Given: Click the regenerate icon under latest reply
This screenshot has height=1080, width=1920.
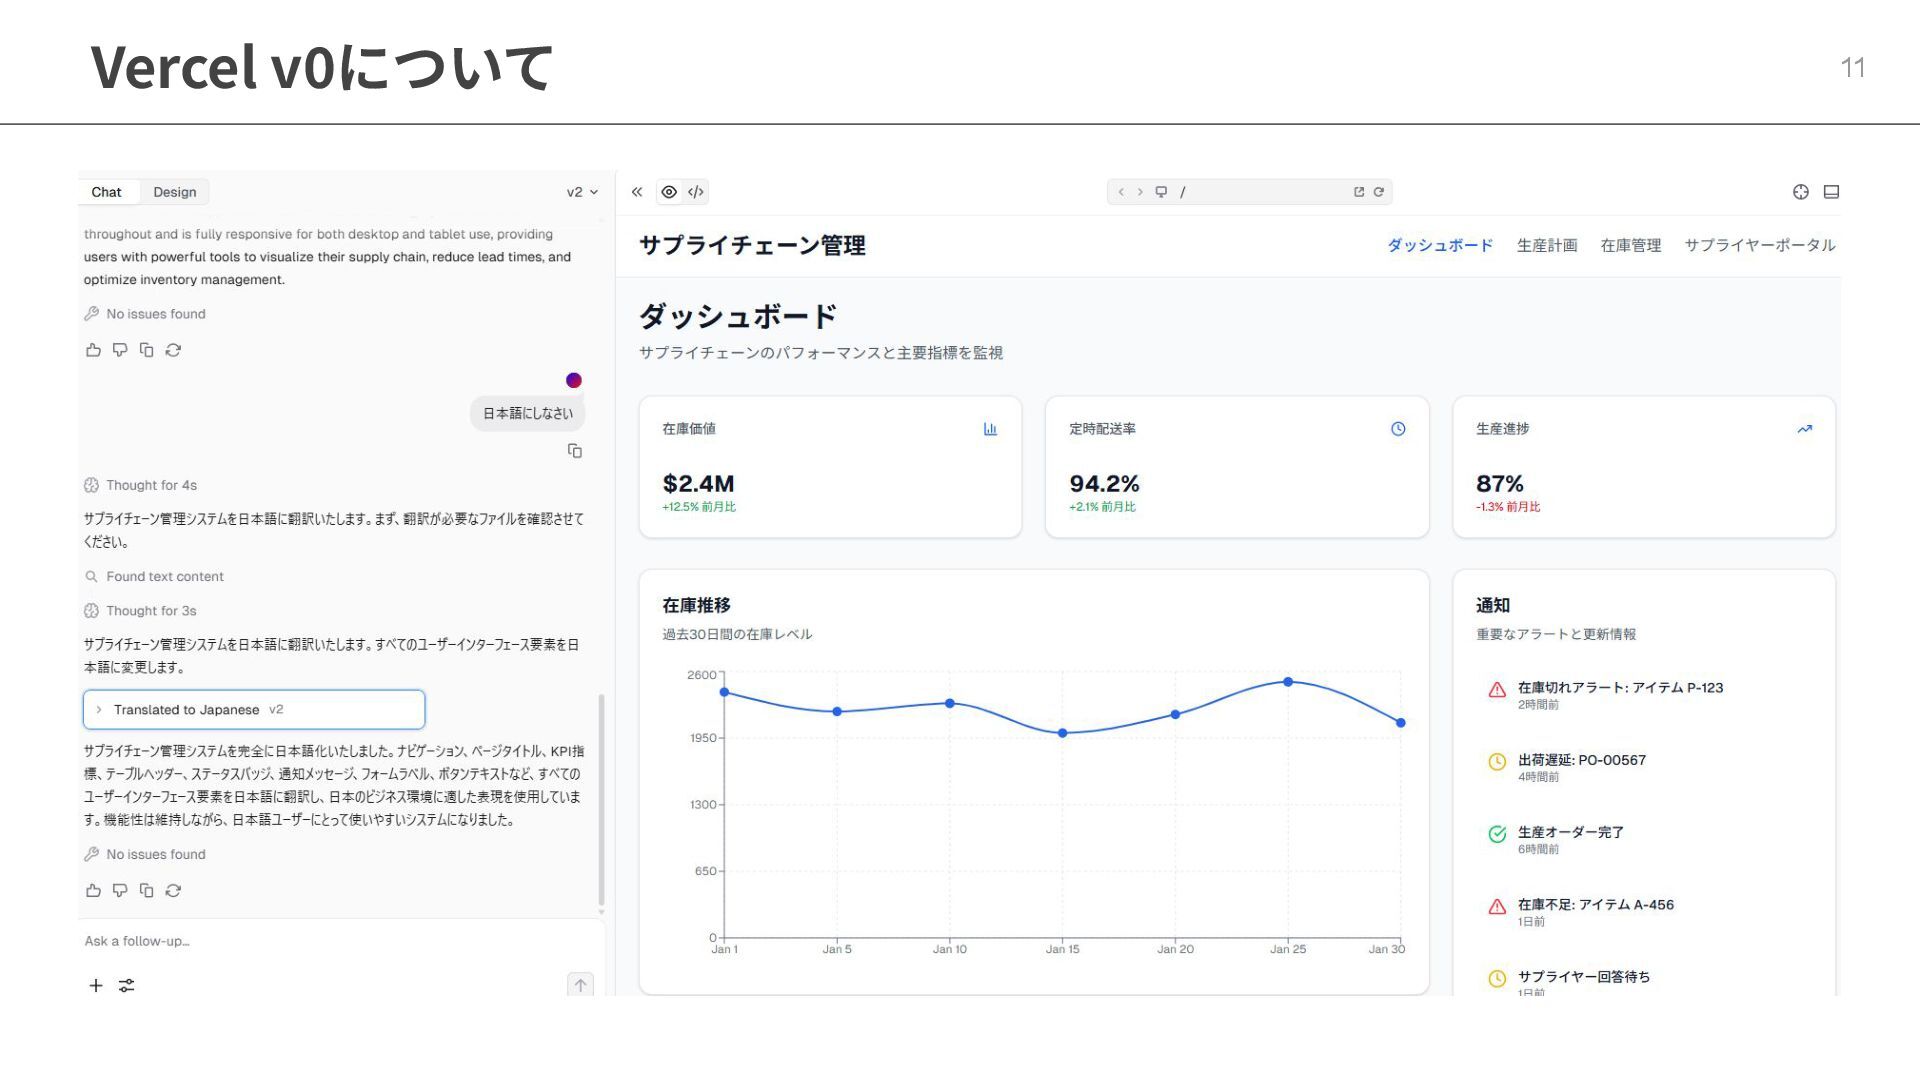Looking at the screenshot, I should 173,890.
